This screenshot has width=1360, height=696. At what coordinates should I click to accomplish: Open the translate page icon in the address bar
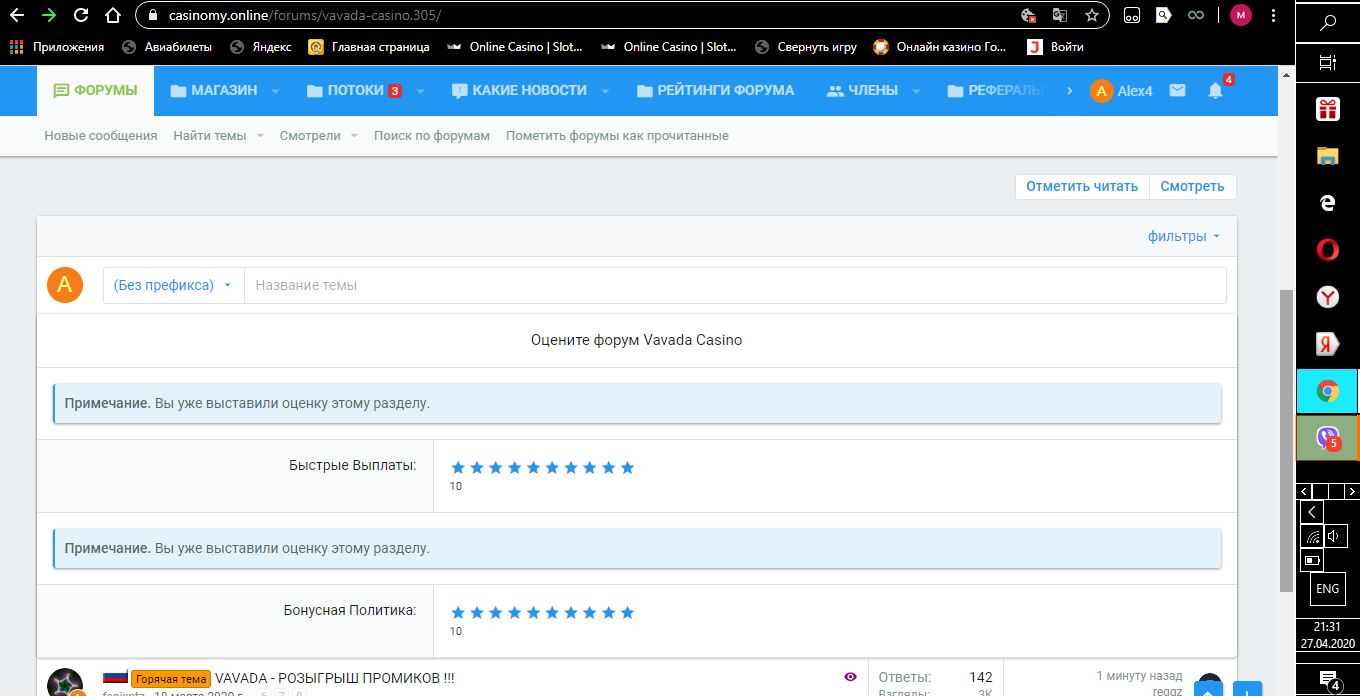click(1059, 15)
